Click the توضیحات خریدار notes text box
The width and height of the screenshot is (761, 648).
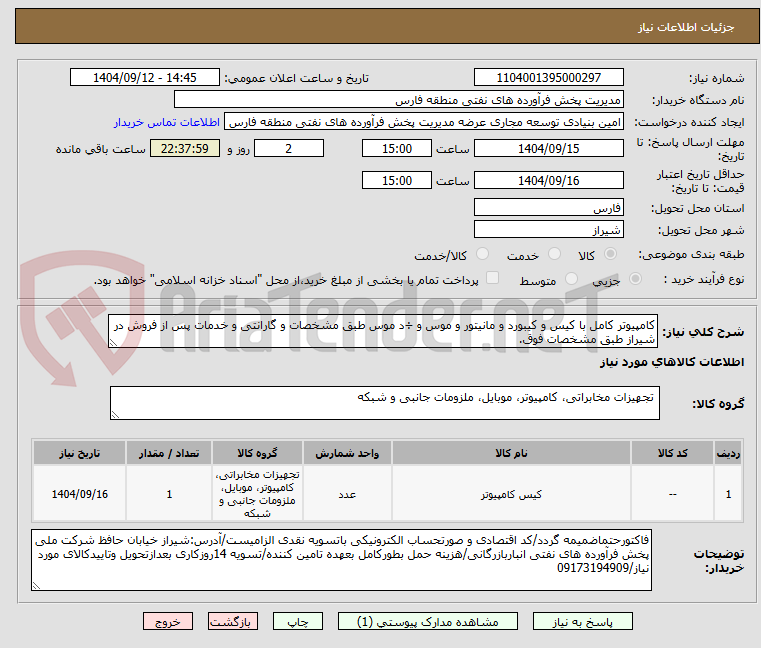(x=368, y=559)
